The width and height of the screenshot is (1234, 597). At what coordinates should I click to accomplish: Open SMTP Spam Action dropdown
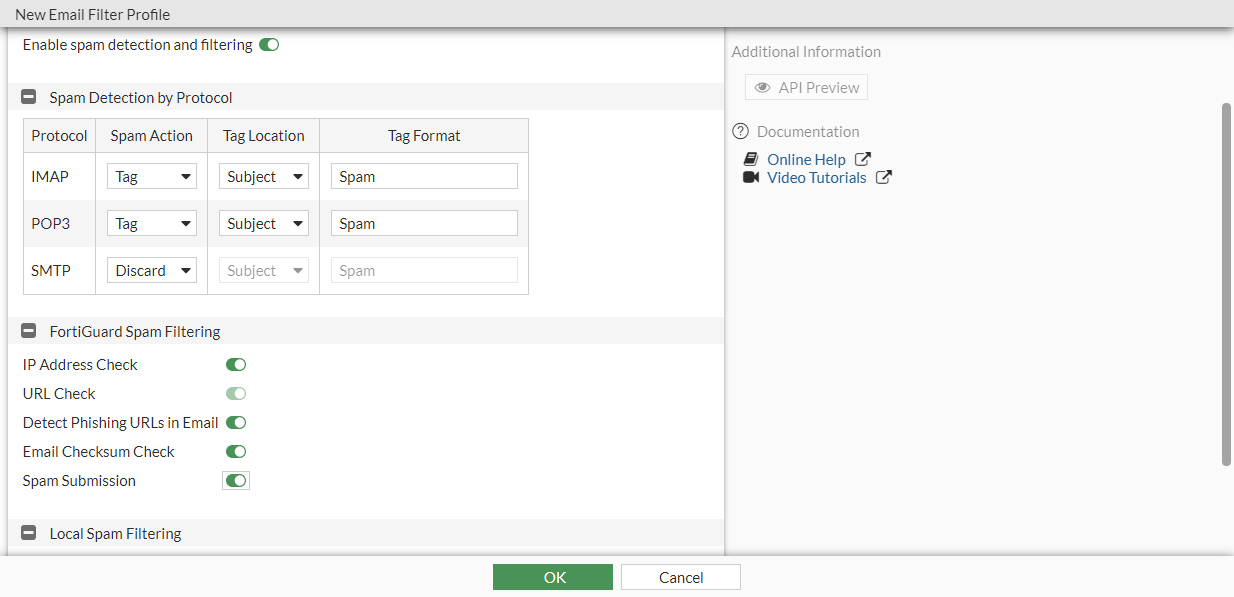point(152,271)
